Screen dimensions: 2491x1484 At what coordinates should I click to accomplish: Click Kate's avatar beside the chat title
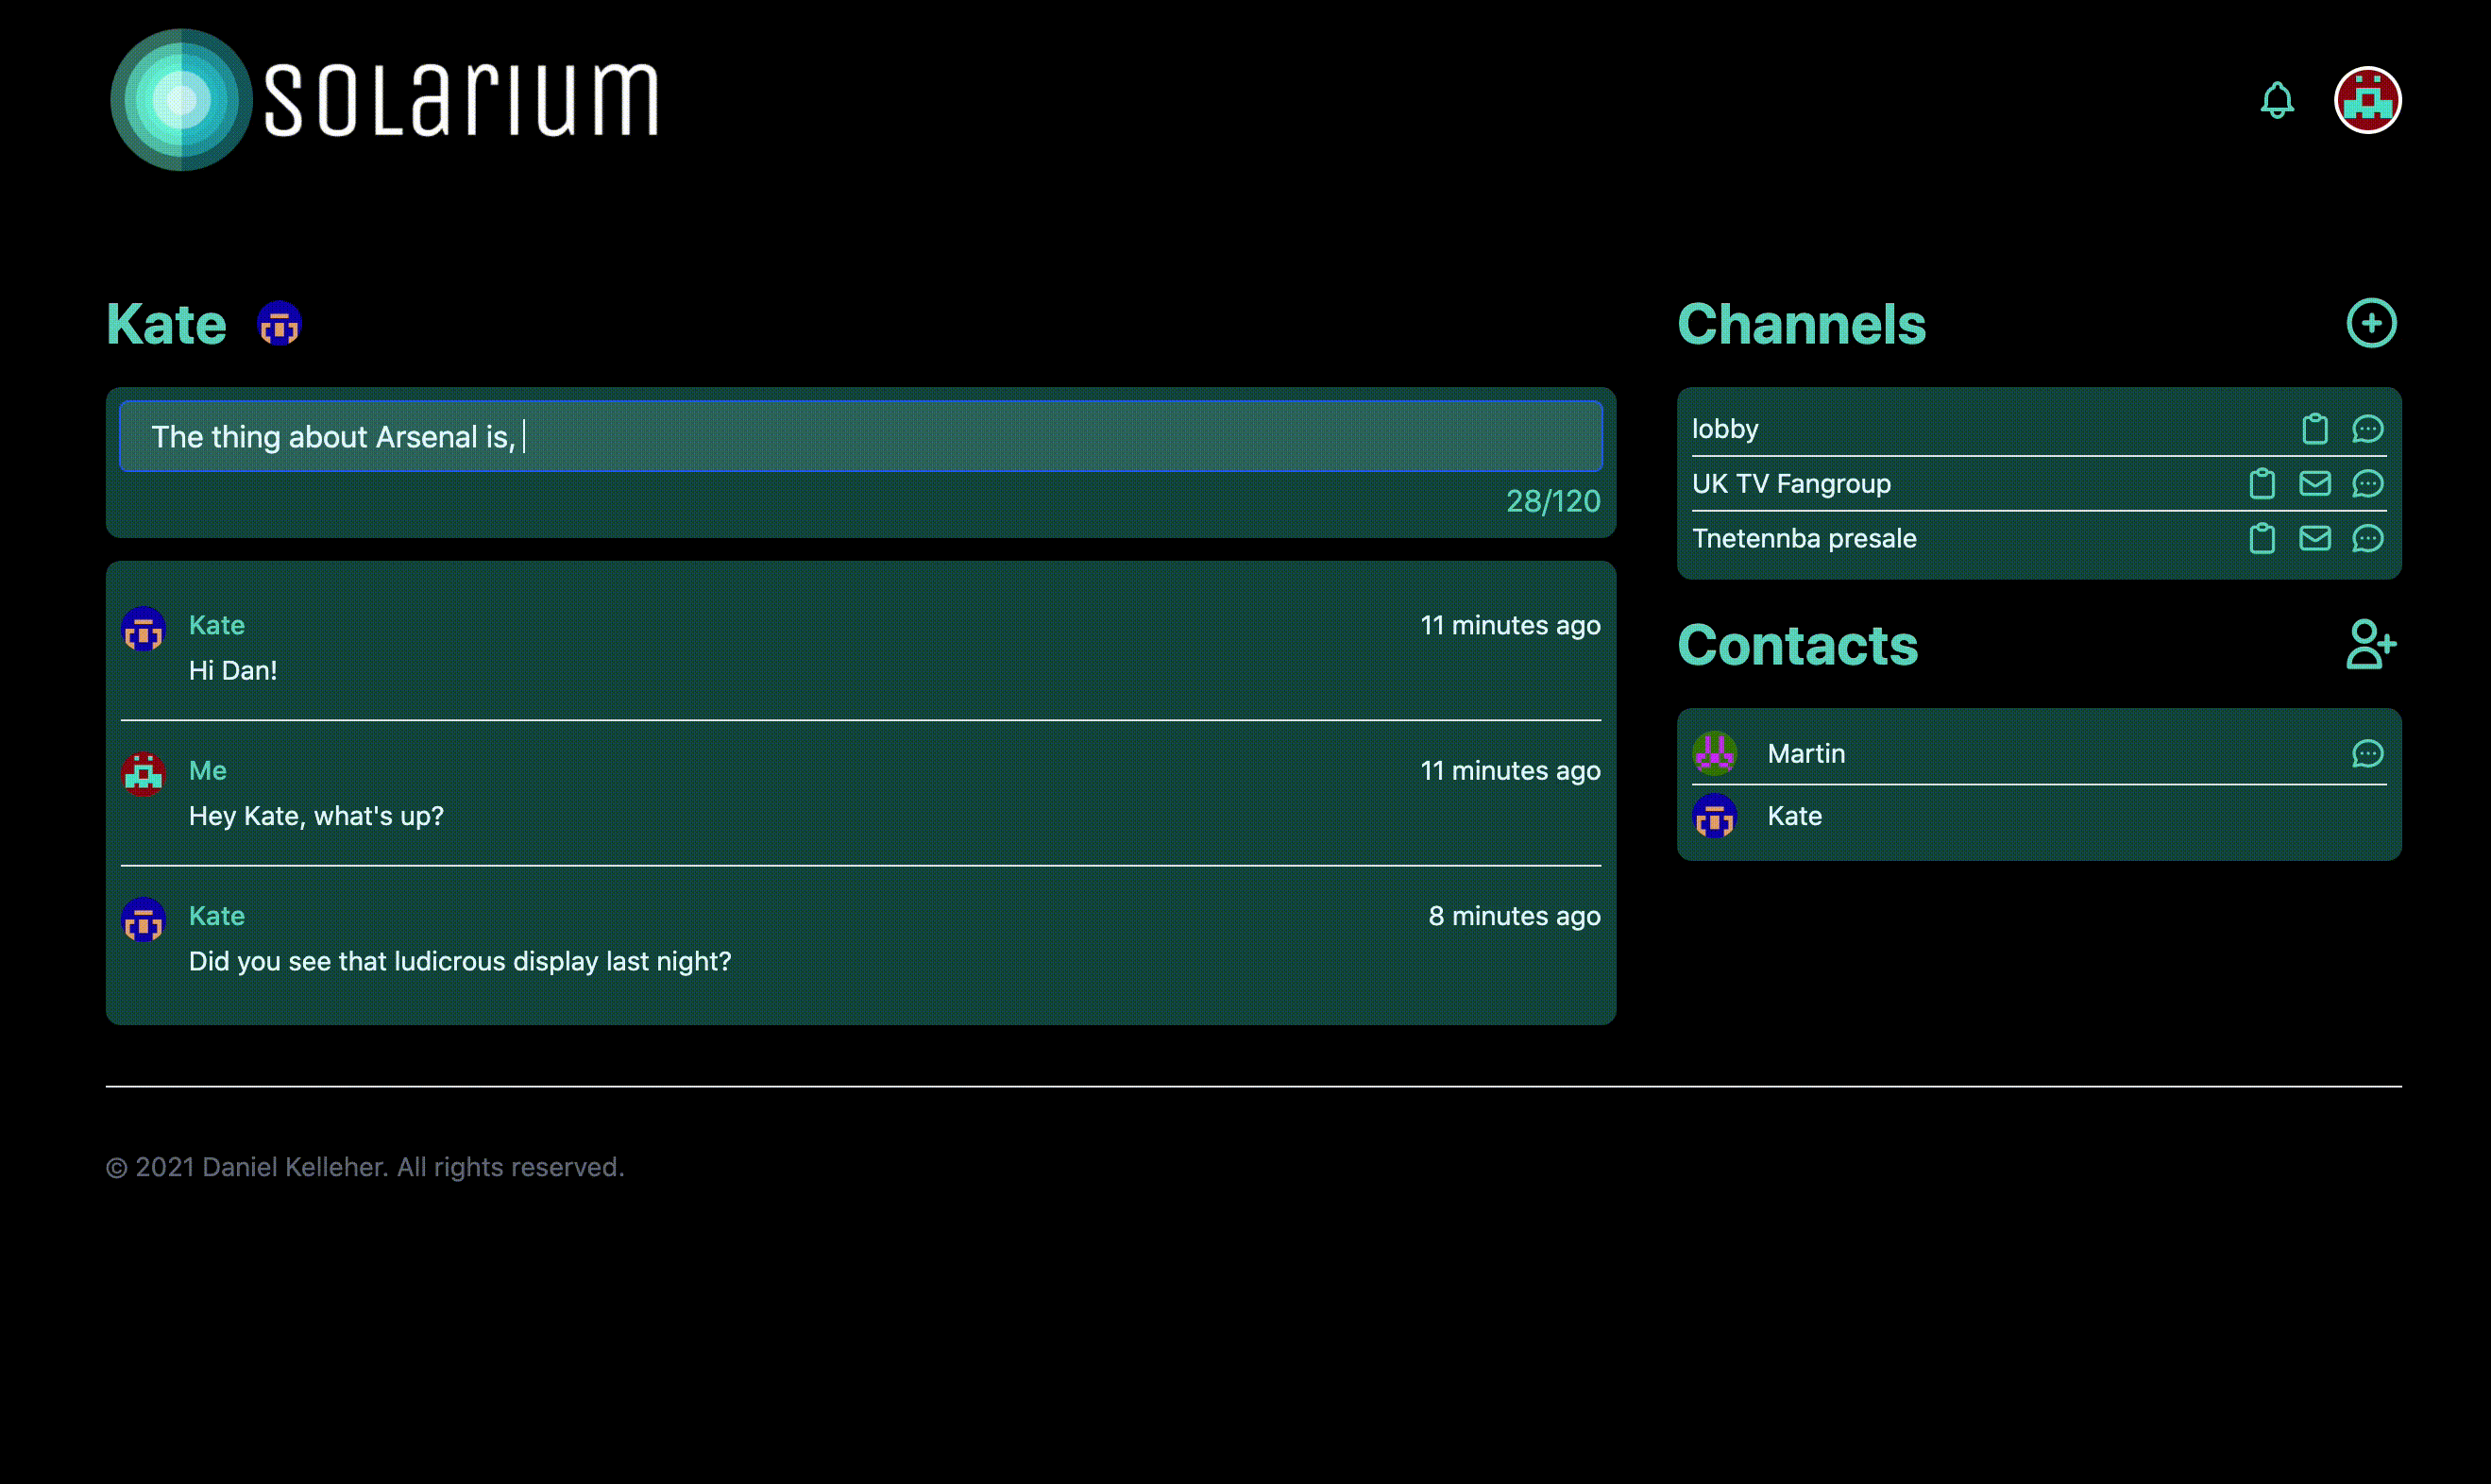279,324
